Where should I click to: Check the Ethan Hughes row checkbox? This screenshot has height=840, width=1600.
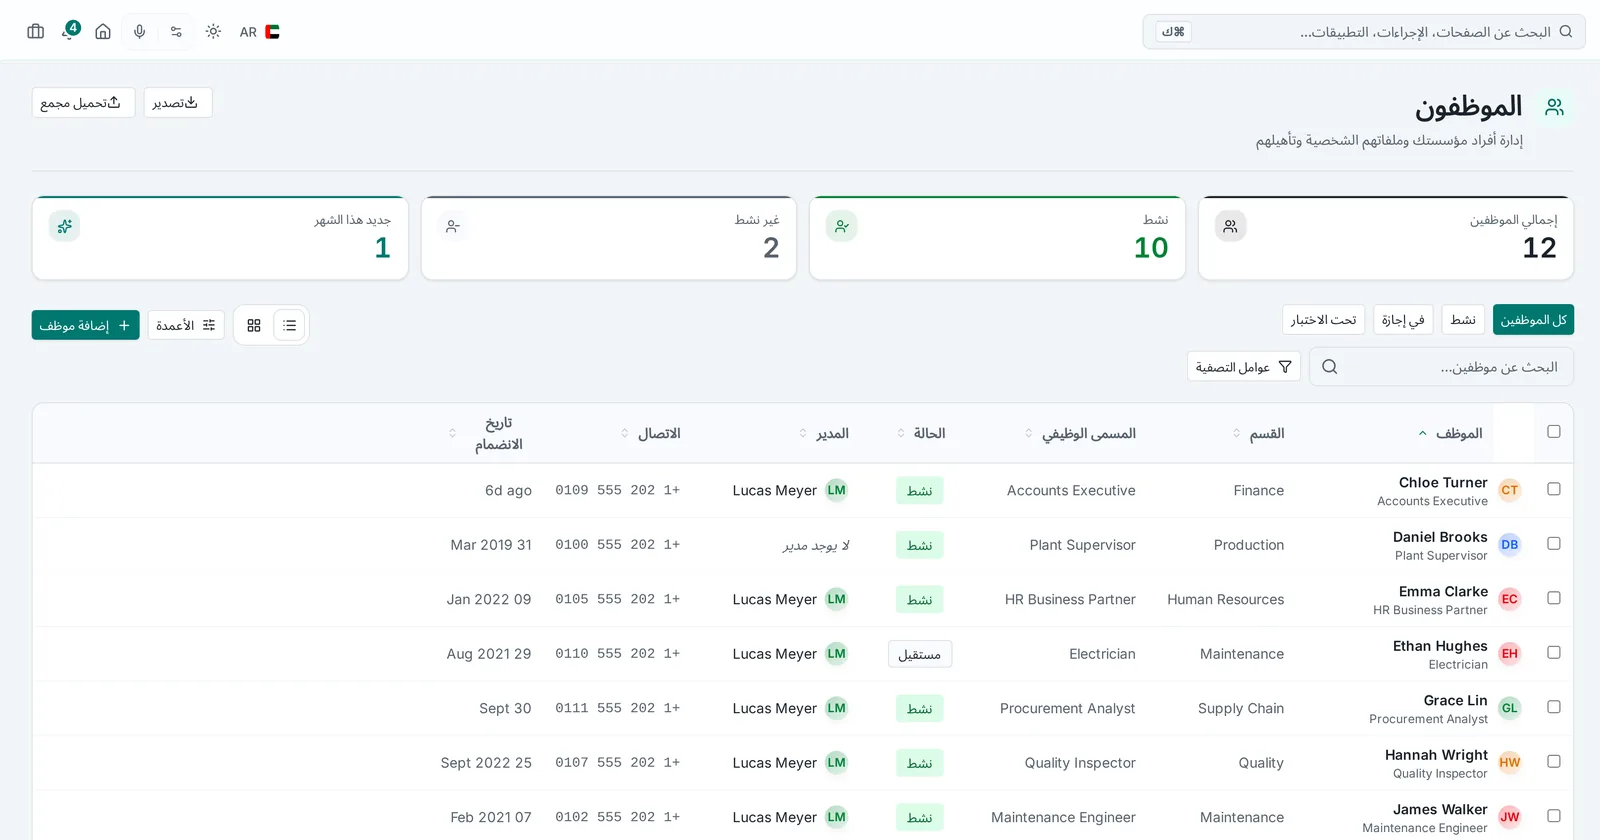click(1554, 652)
